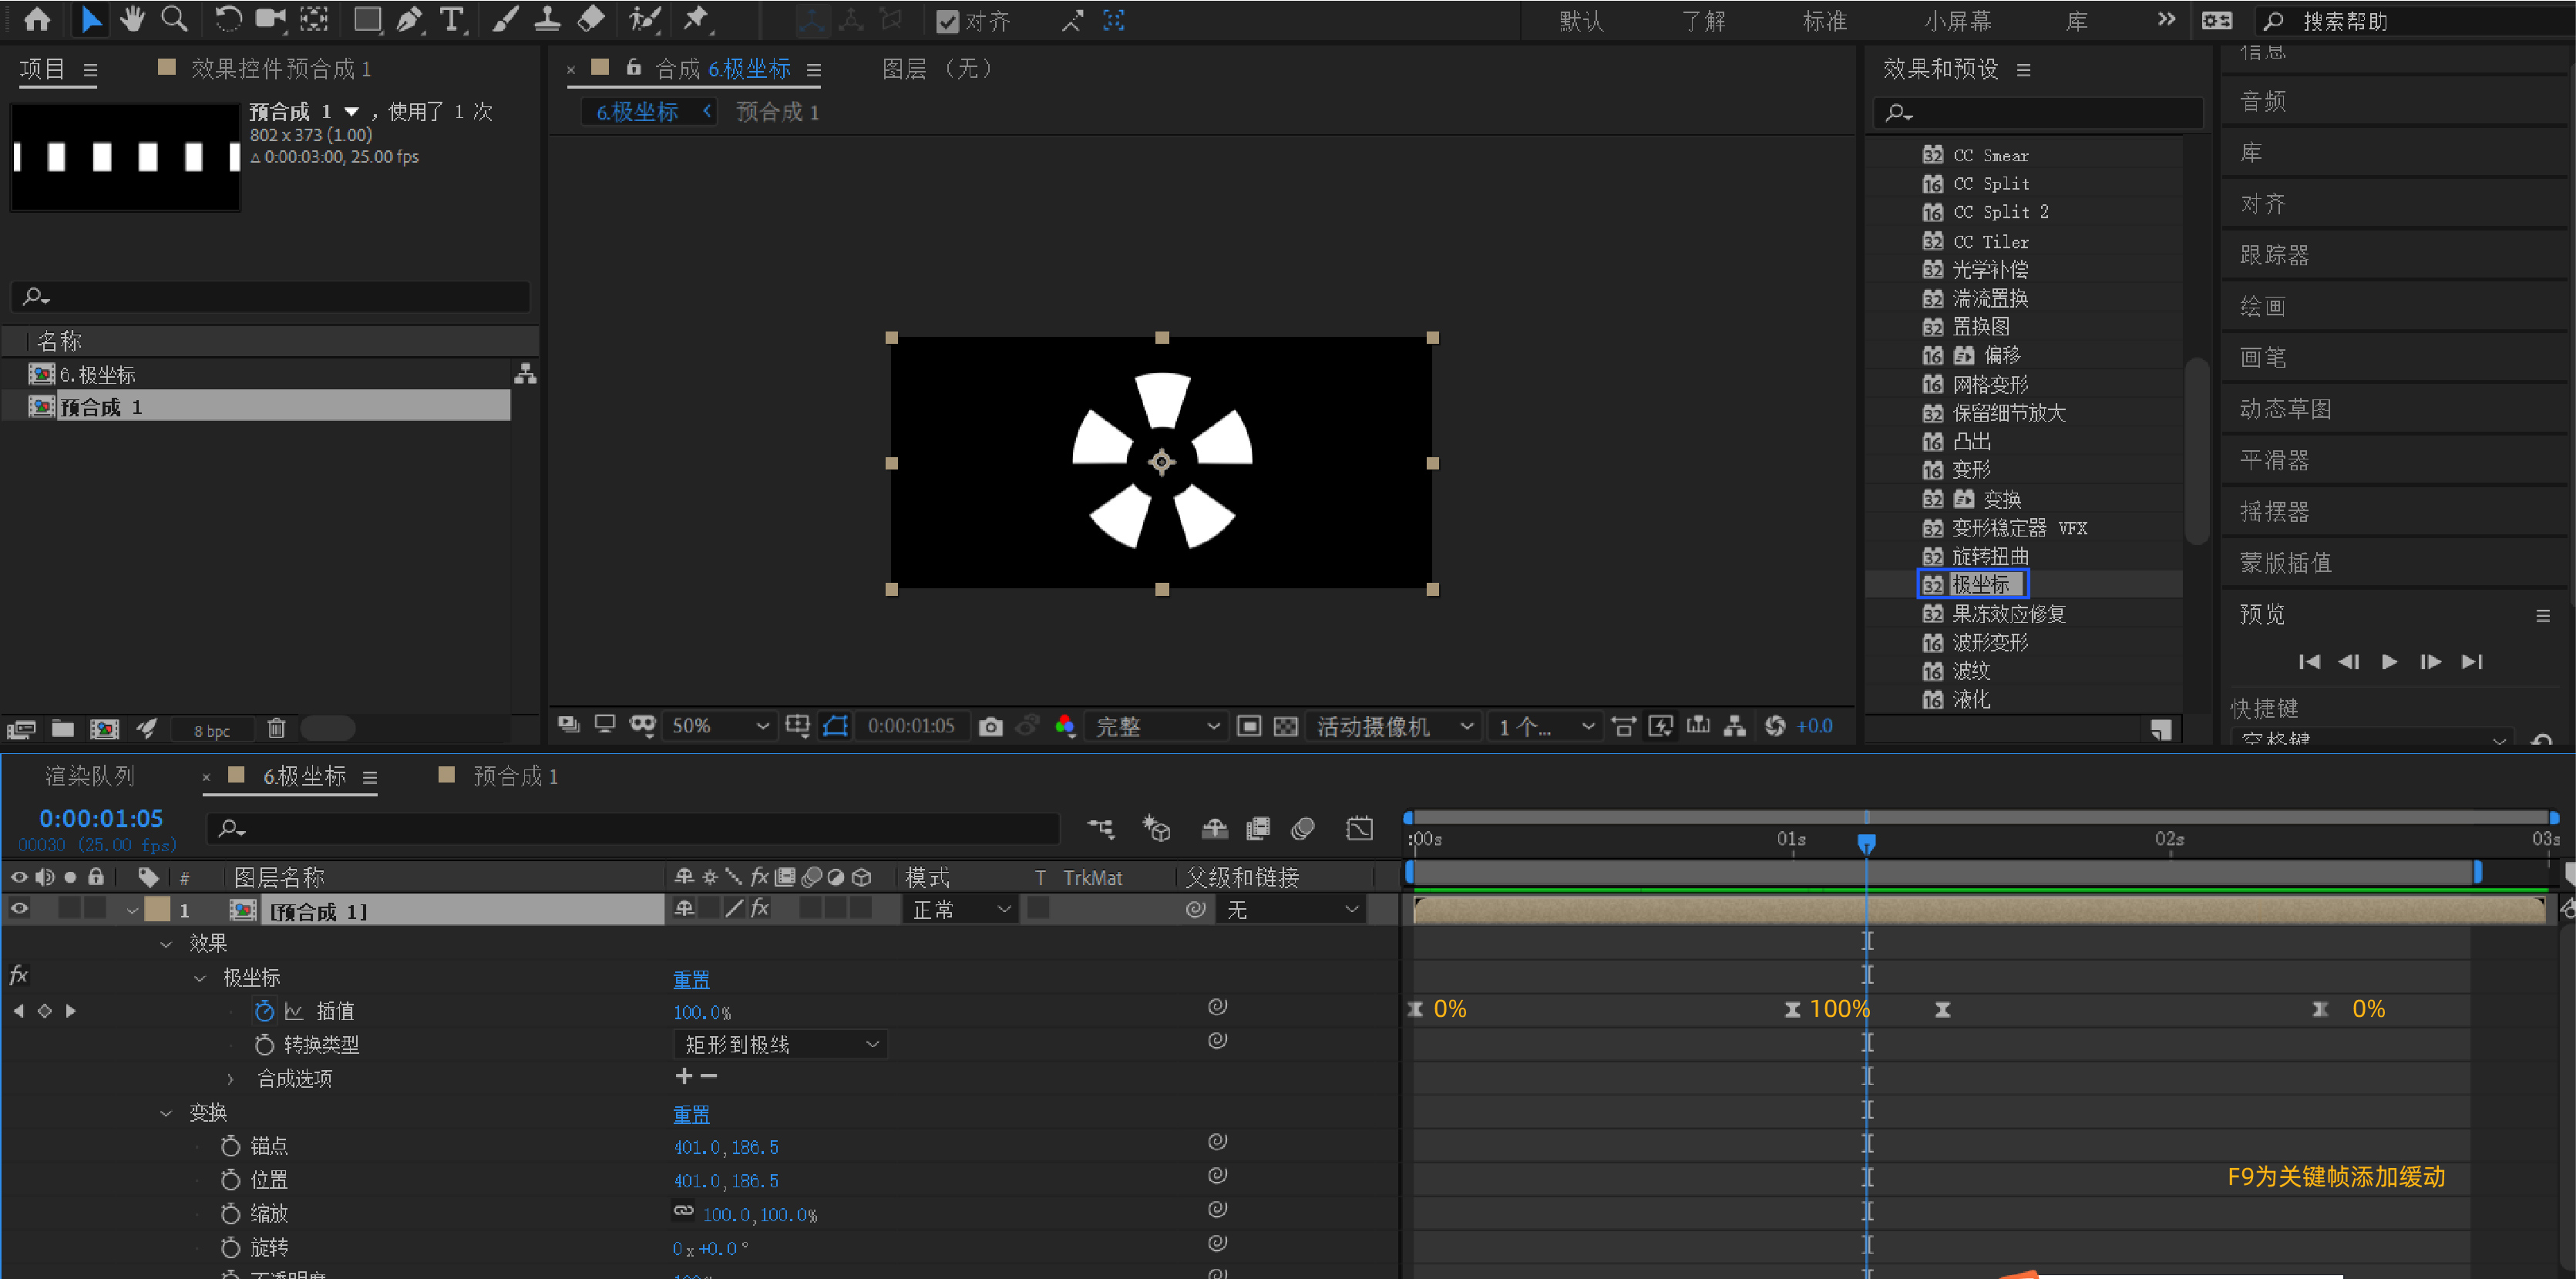Click 重置 link for 极坐标 effect
This screenshot has height=1279, width=2576.
[691, 979]
